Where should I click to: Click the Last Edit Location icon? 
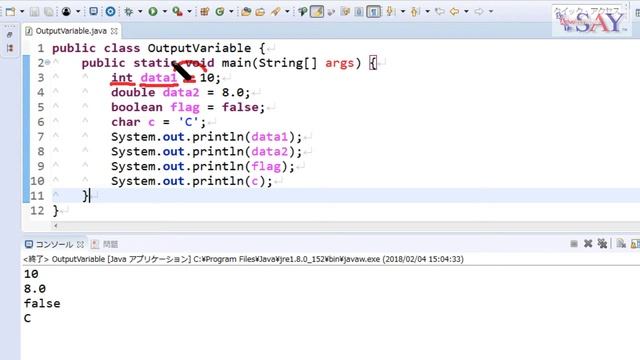440,11
